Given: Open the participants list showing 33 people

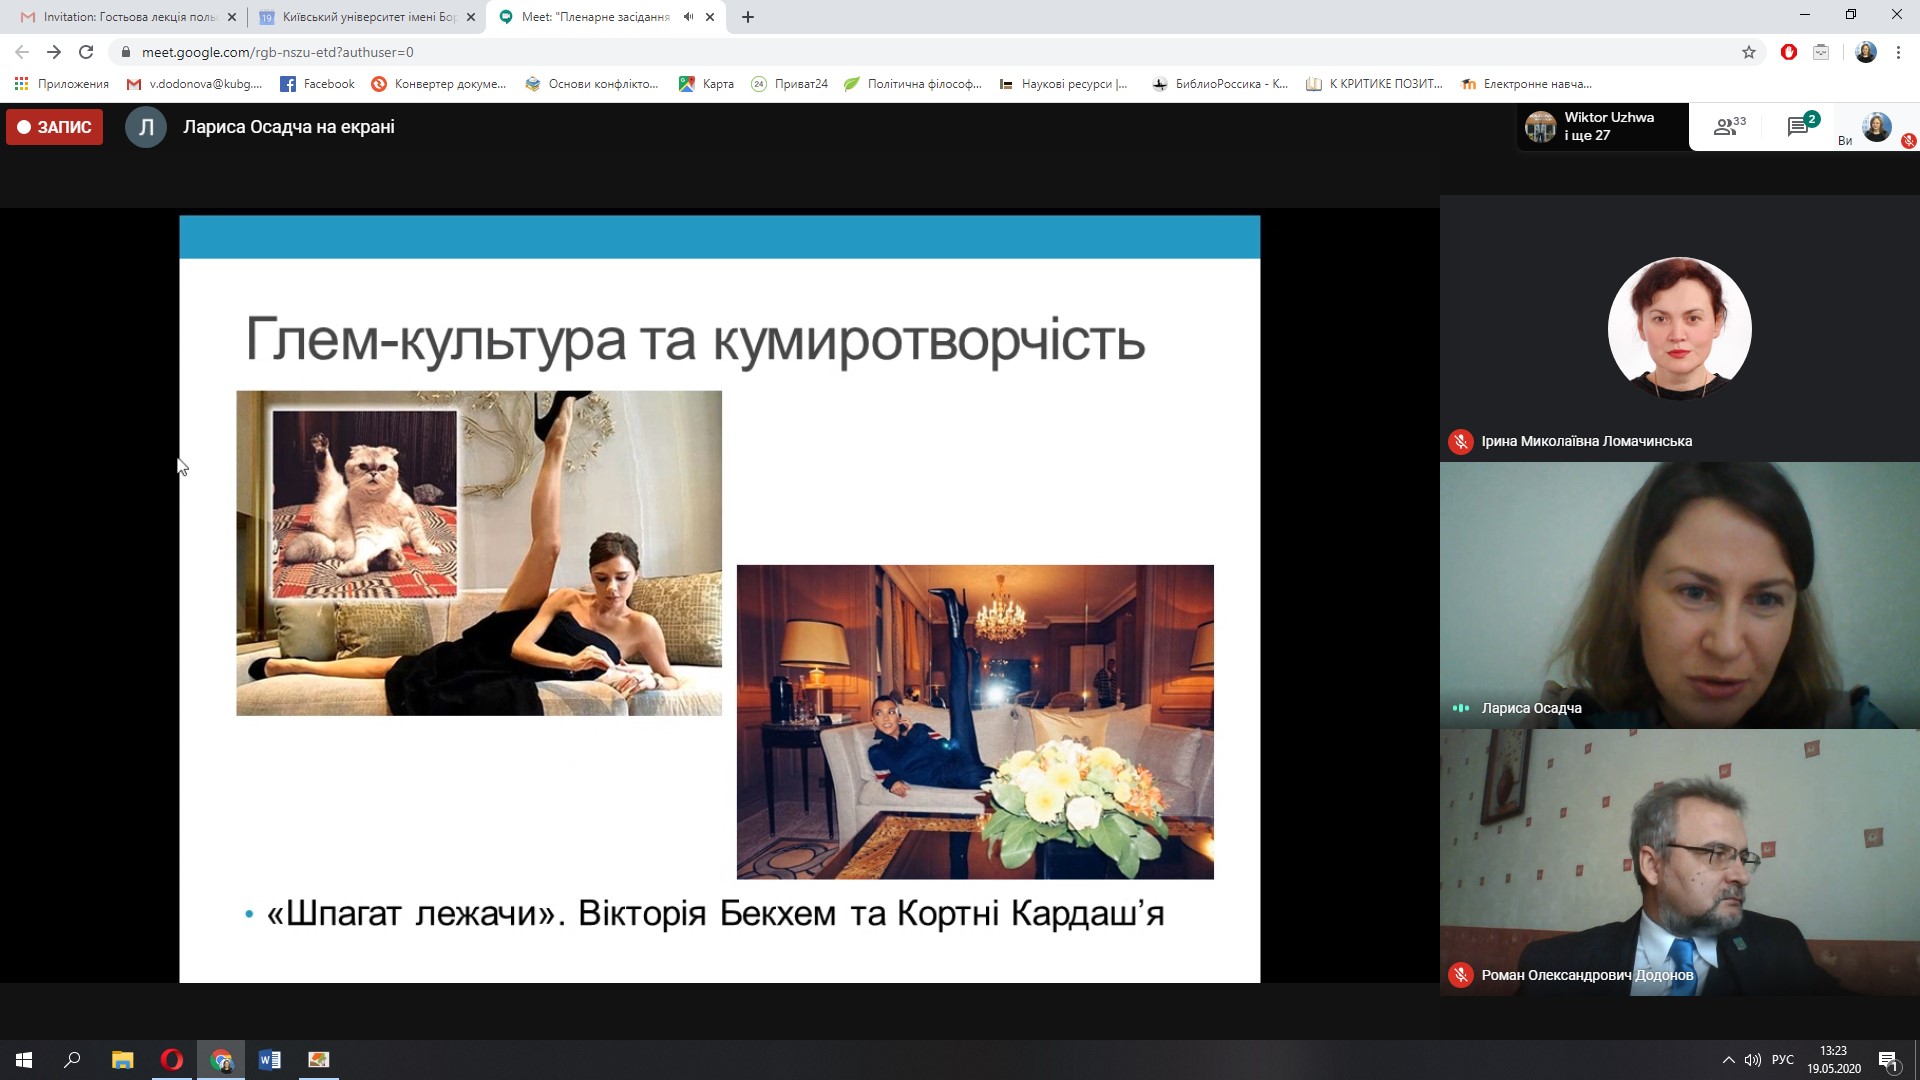Looking at the screenshot, I should (x=1729, y=127).
